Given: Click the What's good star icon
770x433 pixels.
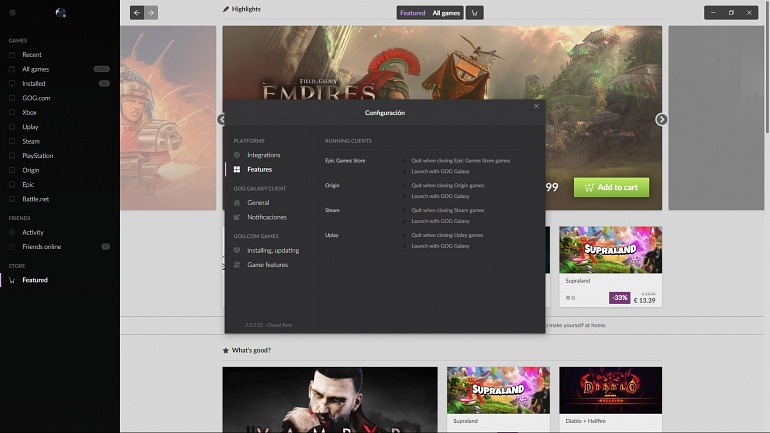Looking at the screenshot, I should coord(226,351).
